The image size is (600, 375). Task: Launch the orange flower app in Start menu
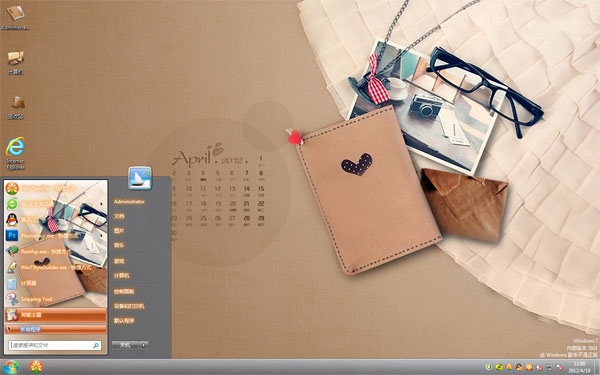[x=12, y=188]
